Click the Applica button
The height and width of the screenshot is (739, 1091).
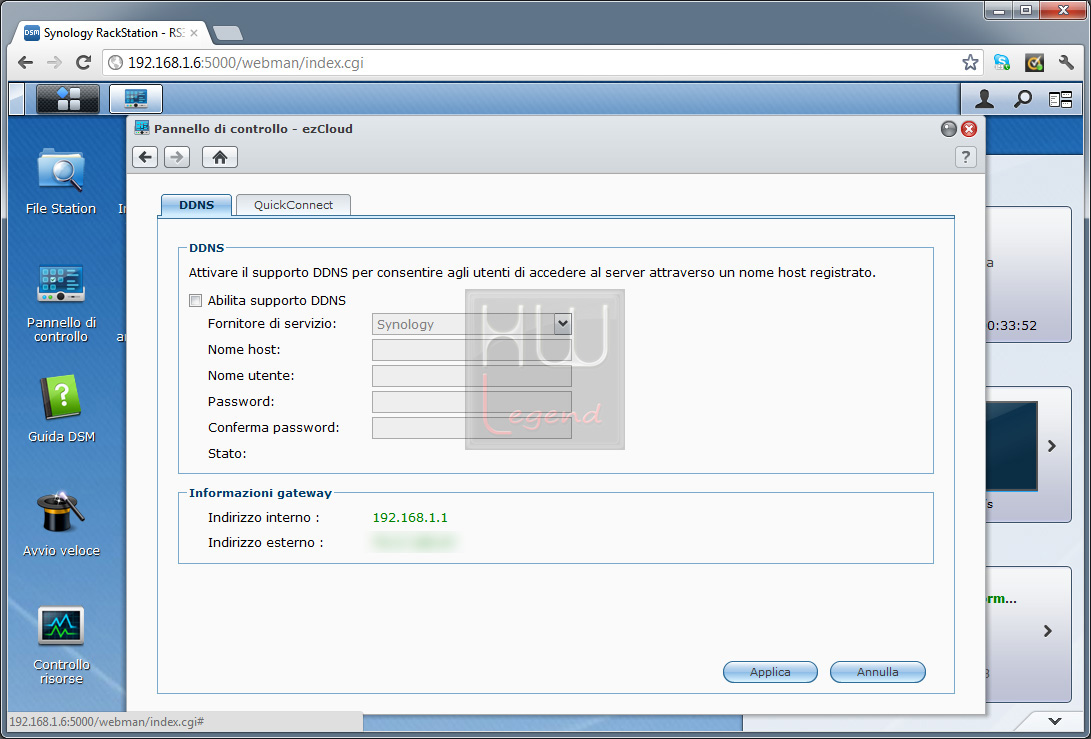(x=770, y=672)
